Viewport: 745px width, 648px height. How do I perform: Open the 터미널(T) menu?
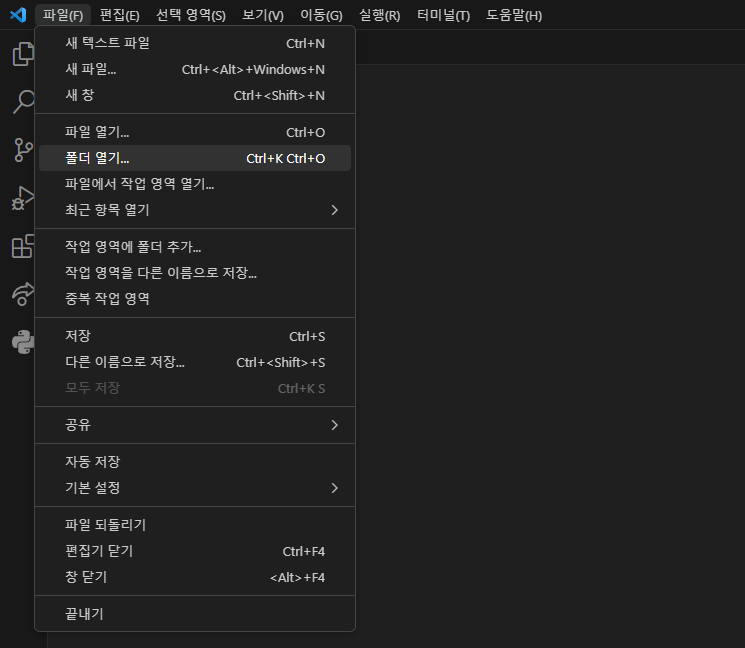point(443,15)
